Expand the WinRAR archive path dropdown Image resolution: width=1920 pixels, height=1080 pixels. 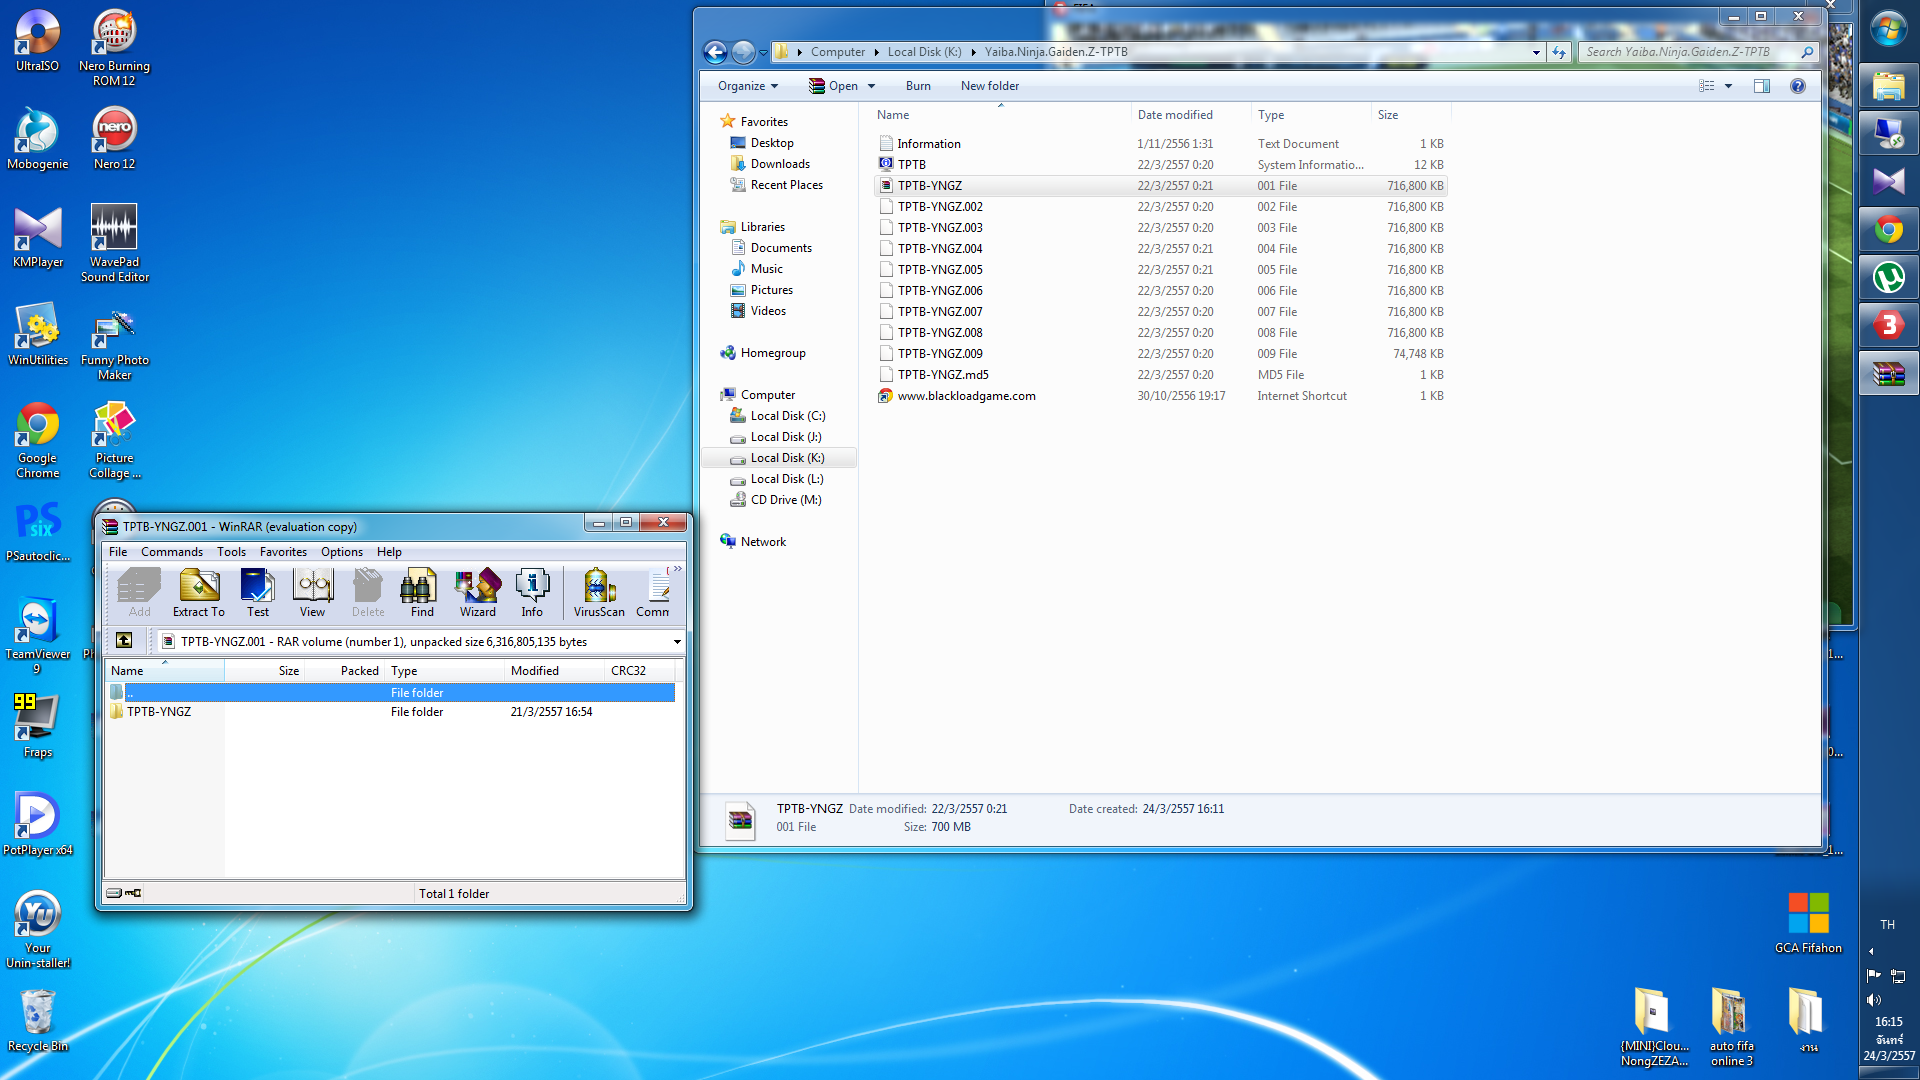coord(677,642)
